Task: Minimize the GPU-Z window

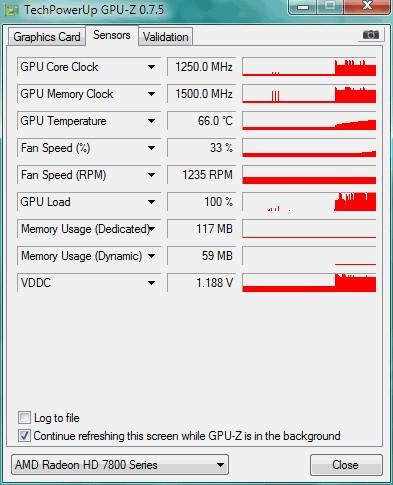Action: click(303, 7)
